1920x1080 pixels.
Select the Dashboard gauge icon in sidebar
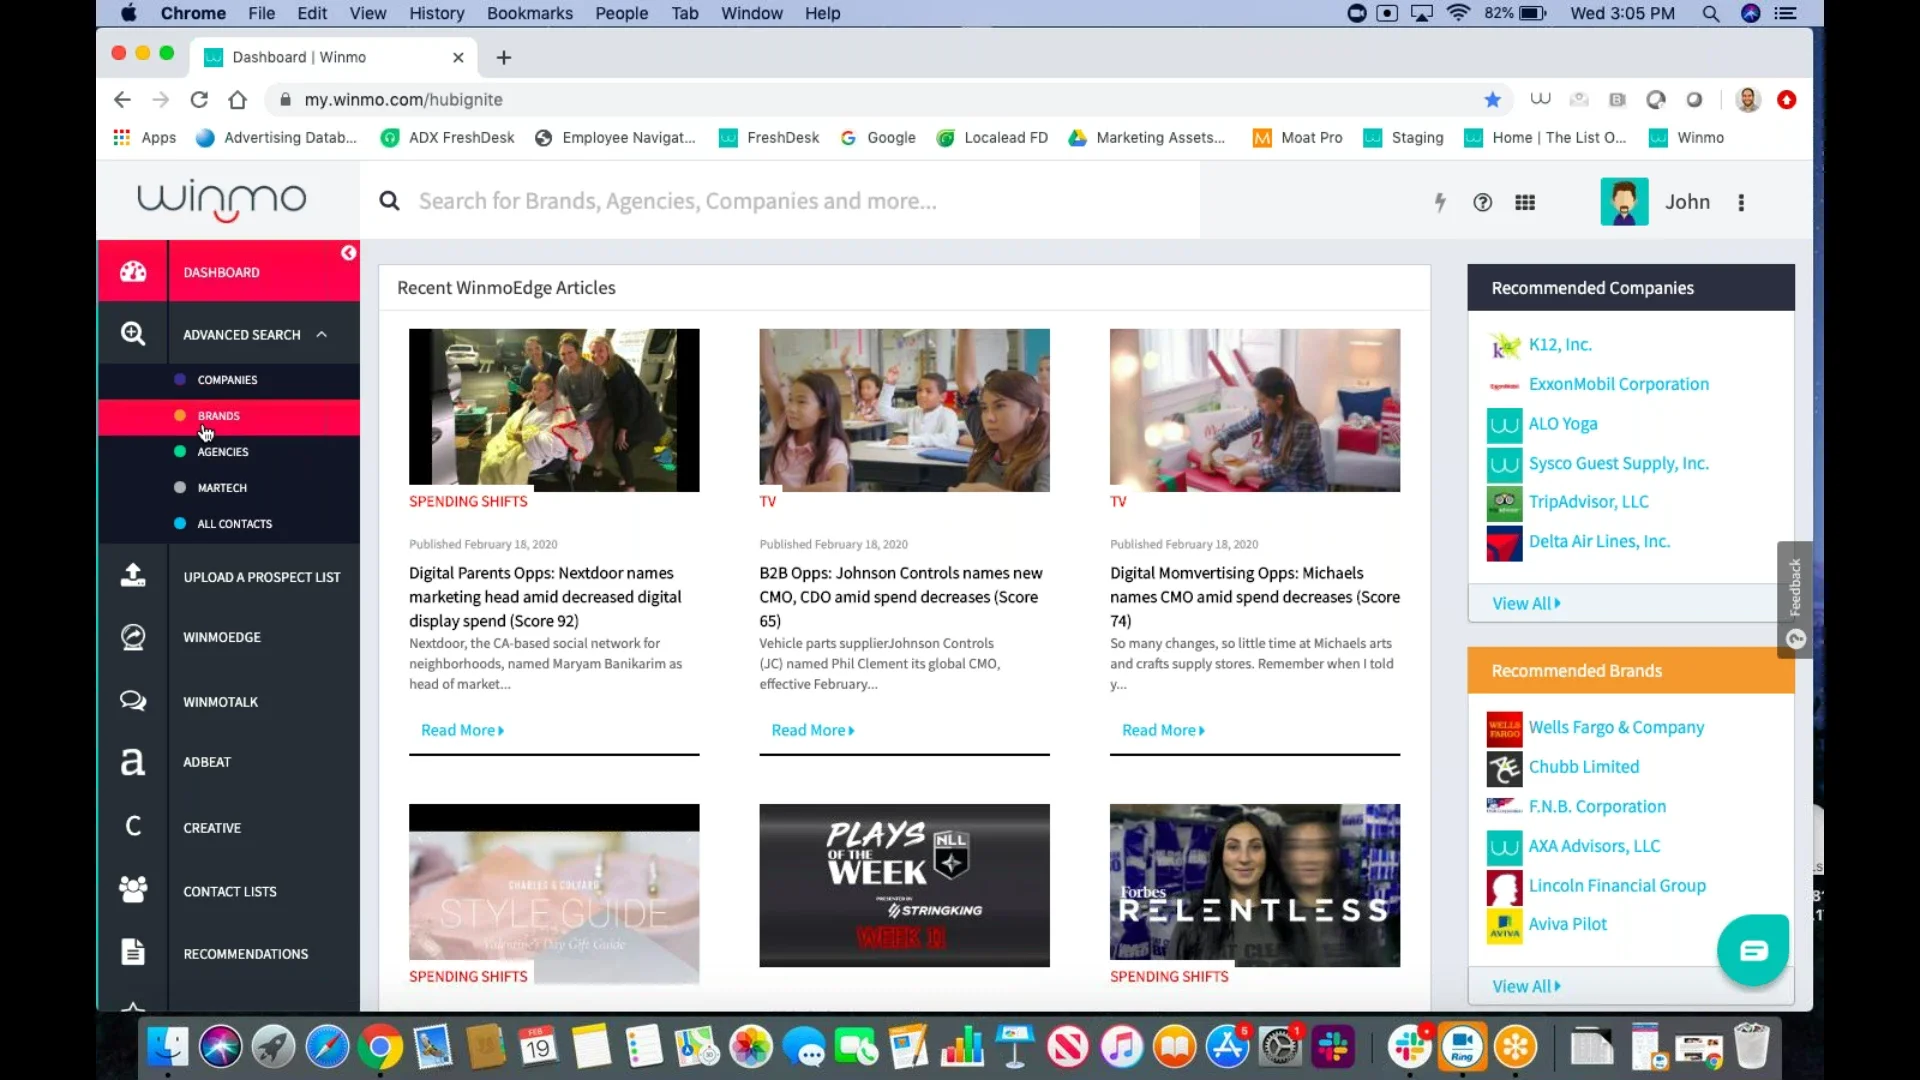pyautogui.click(x=133, y=271)
